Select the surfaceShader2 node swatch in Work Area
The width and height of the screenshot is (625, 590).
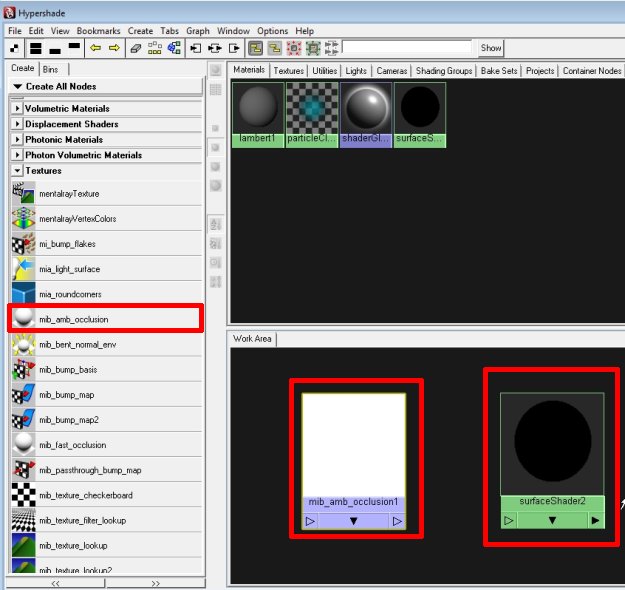click(552, 444)
